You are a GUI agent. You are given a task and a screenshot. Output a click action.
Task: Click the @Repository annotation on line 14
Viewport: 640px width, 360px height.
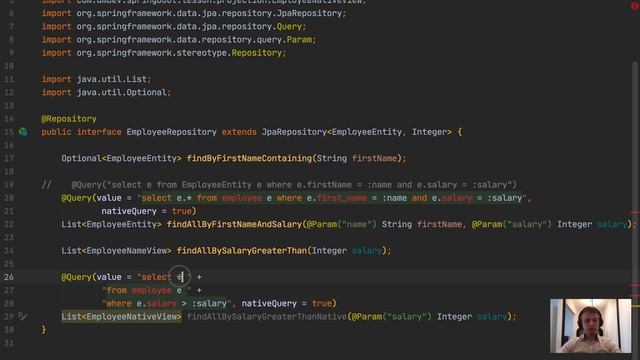point(69,119)
